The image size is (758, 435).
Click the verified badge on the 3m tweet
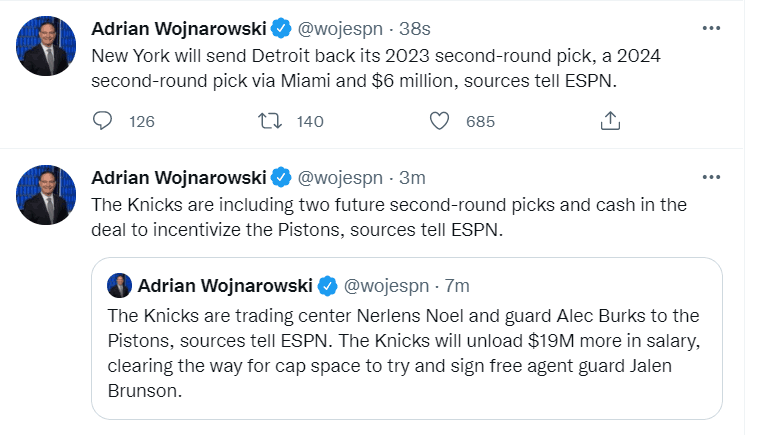point(281,177)
